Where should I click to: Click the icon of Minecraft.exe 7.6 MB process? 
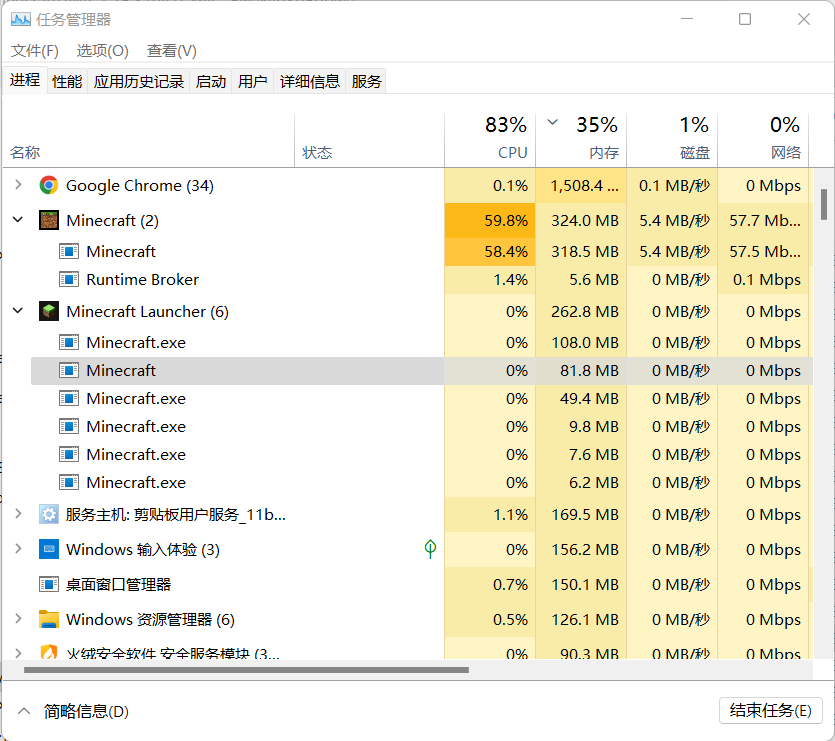(69, 454)
